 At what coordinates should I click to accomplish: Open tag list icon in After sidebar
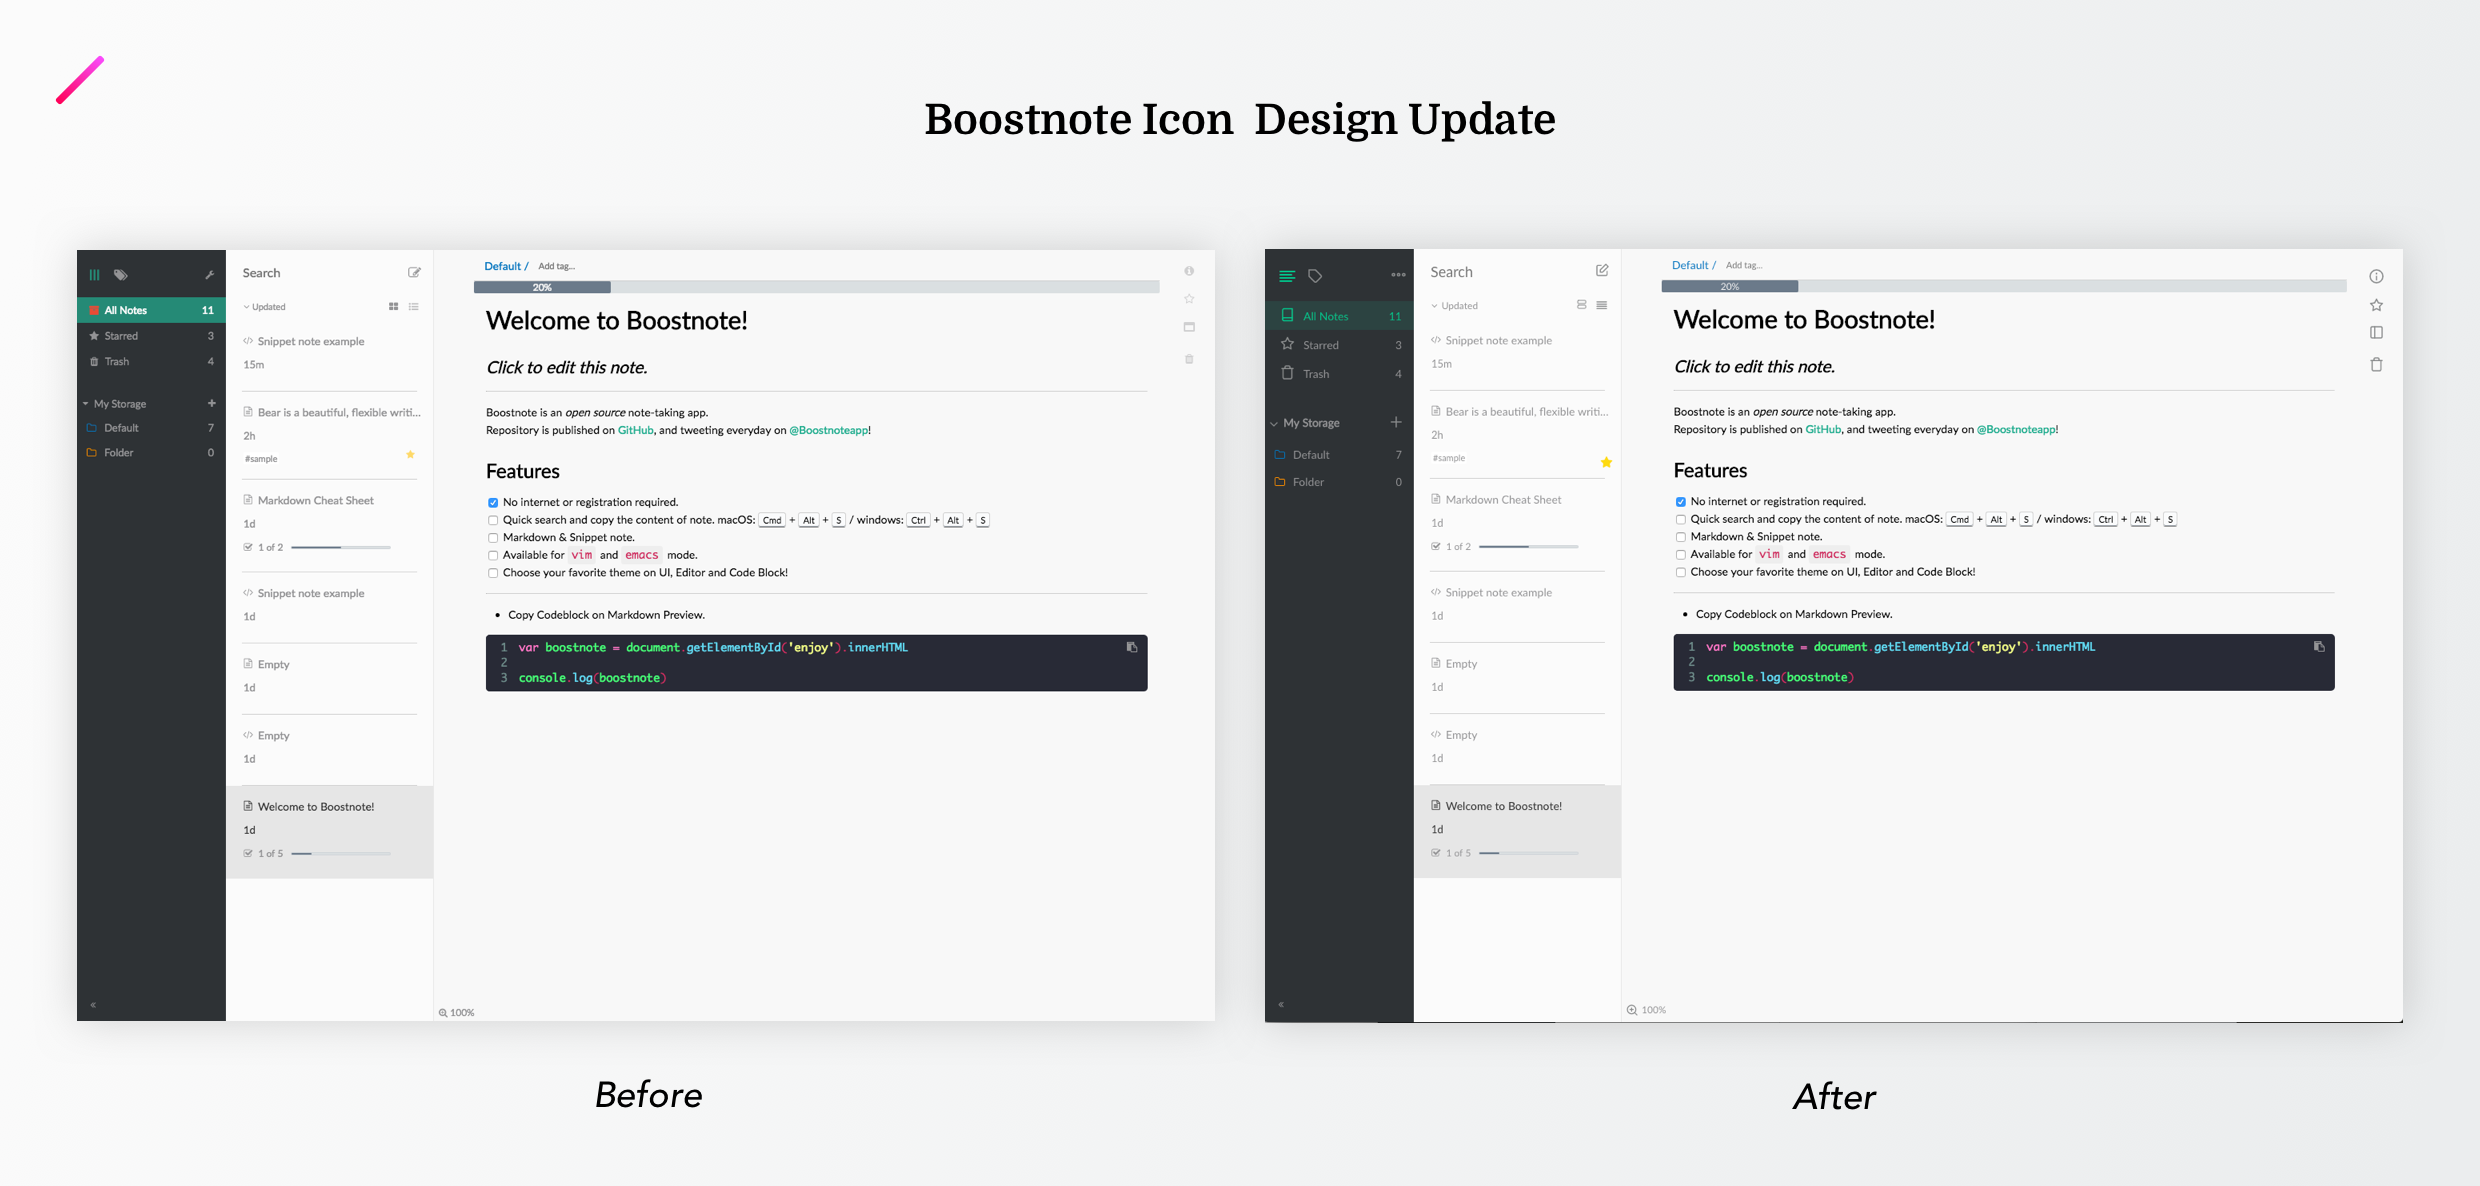tap(1315, 276)
